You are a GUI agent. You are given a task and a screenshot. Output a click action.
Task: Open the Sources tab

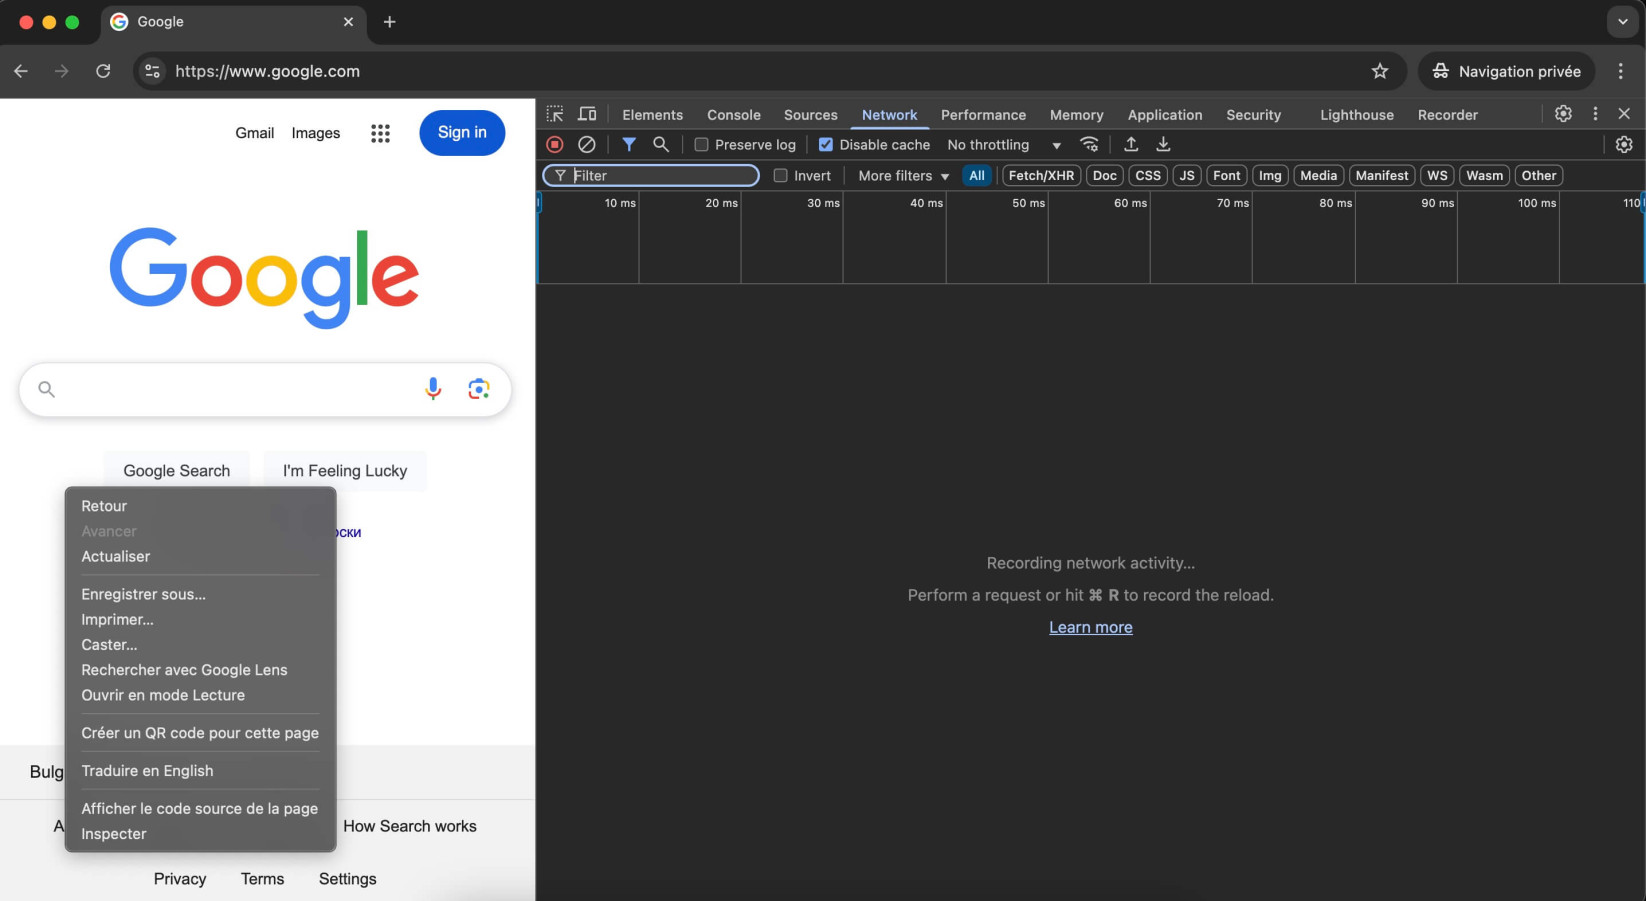point(811,115)
